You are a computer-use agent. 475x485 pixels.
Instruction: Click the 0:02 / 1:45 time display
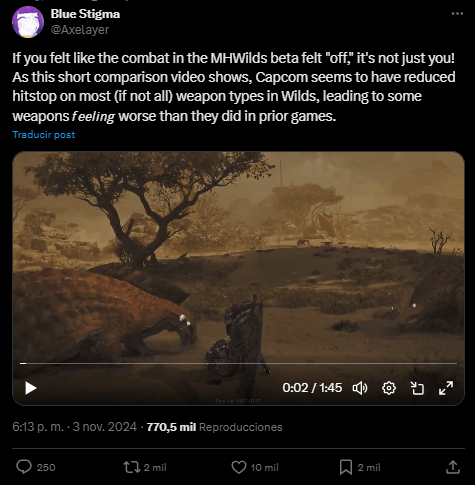[312, 388]
